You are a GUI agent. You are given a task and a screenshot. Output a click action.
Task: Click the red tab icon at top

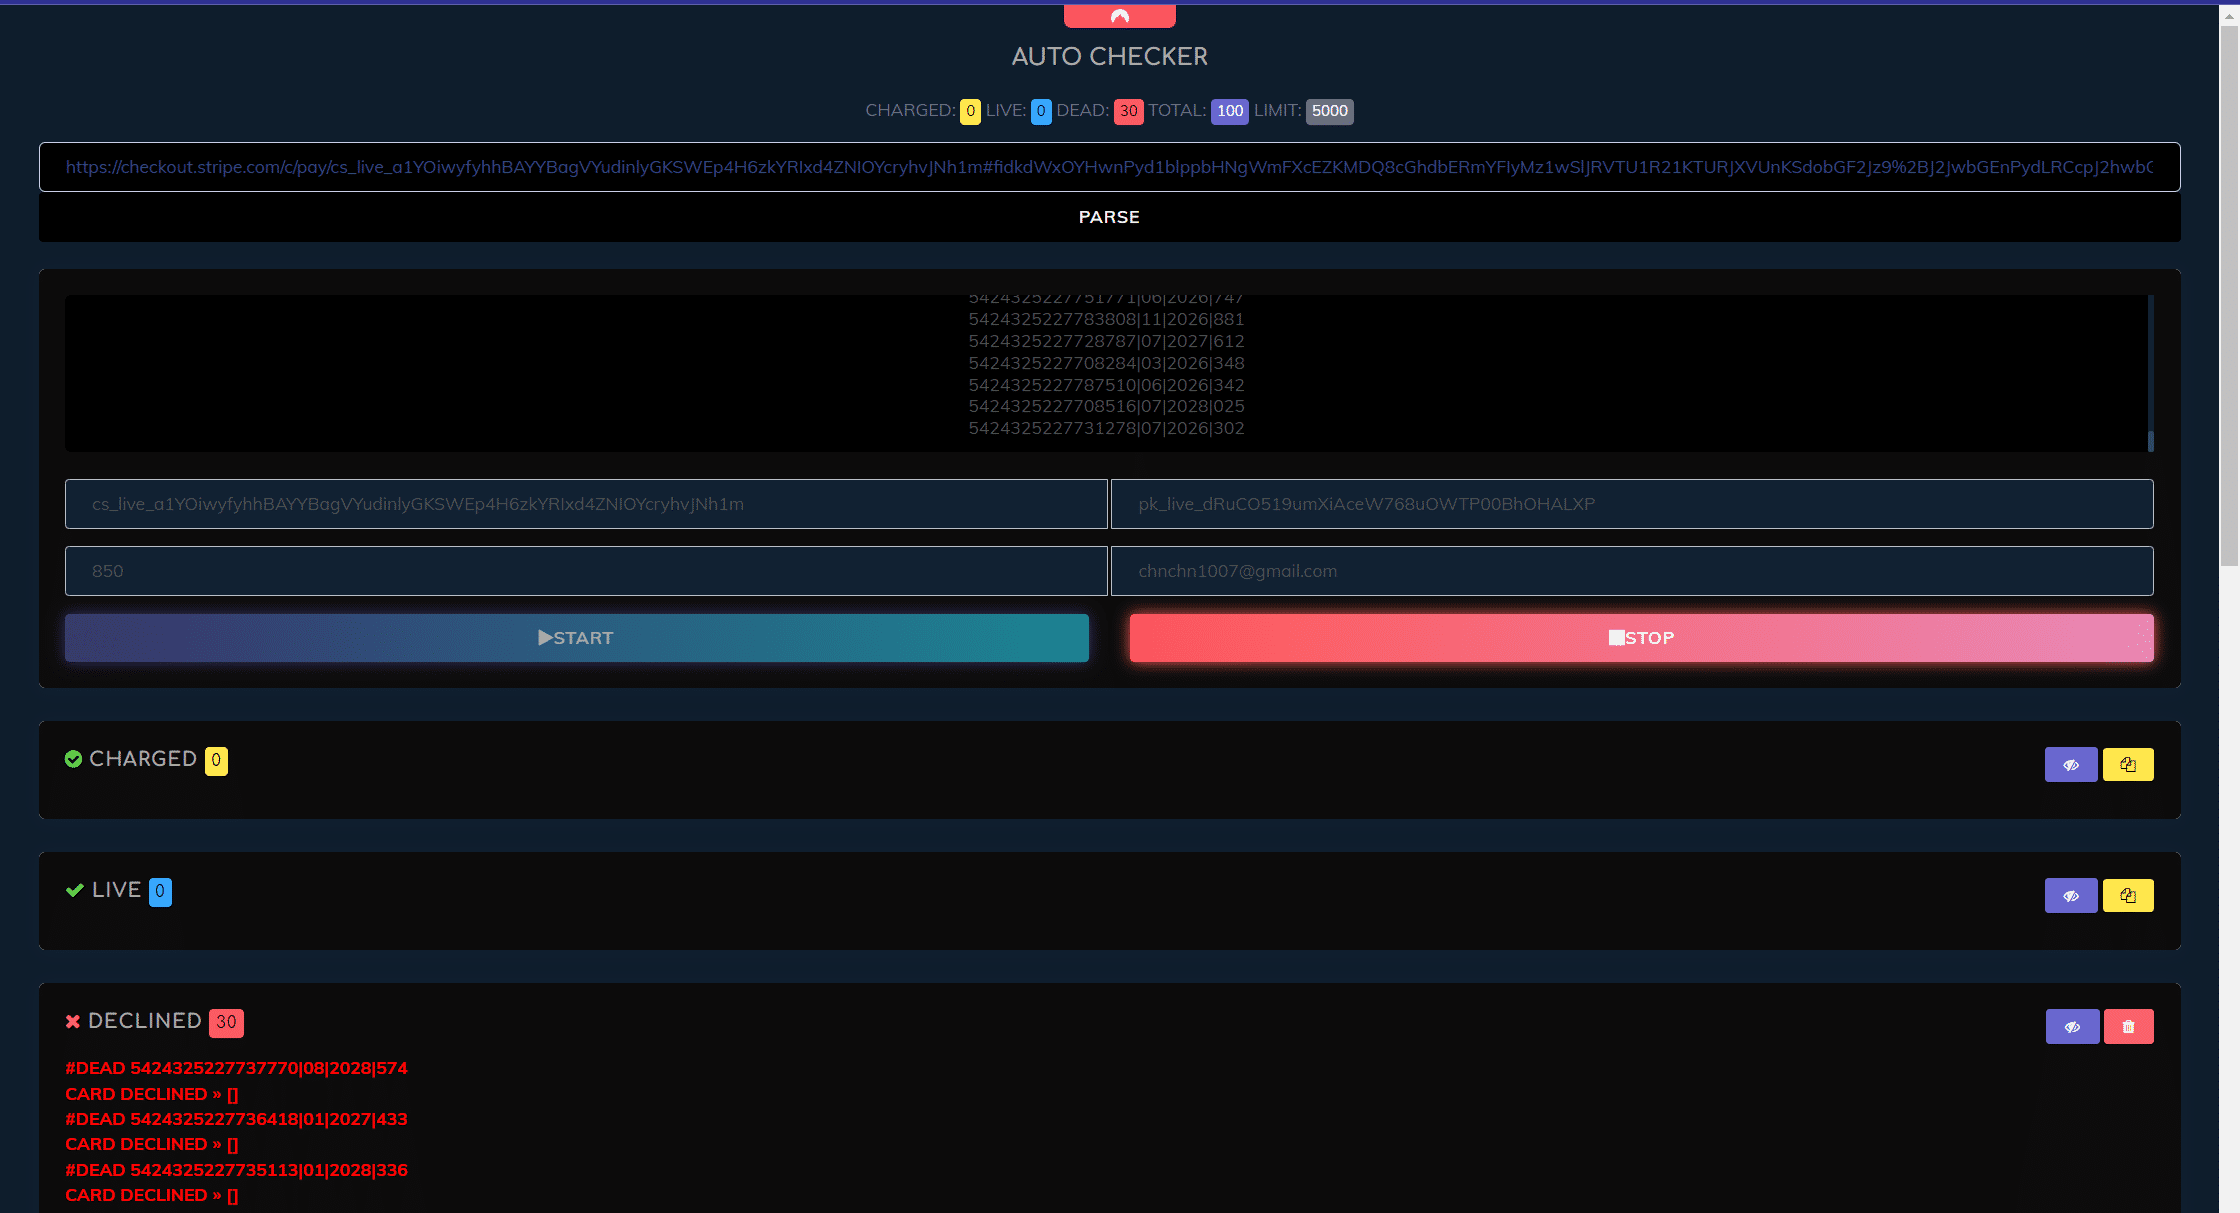coord(1119,16)
